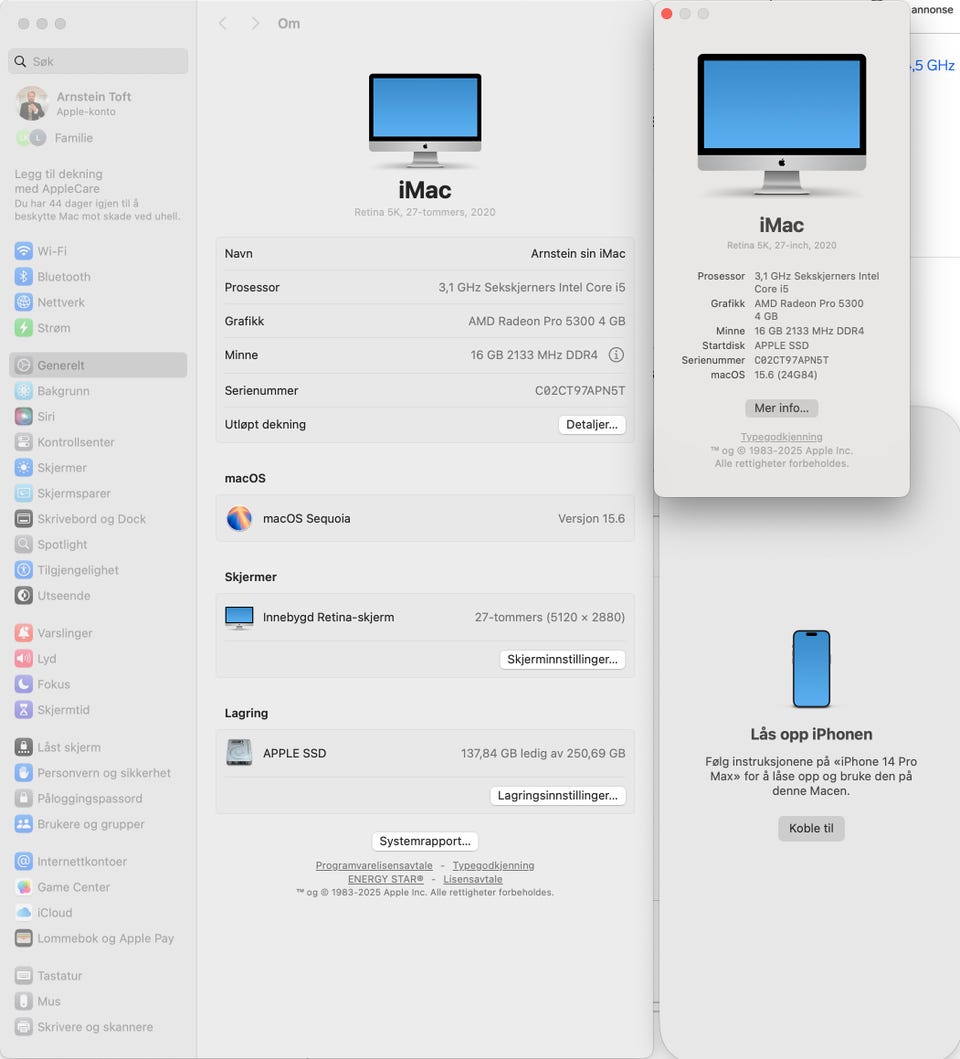Click 137,84 GB ledig av 250,69 GB
960x1059 pixels.
[x=543, y=754]
